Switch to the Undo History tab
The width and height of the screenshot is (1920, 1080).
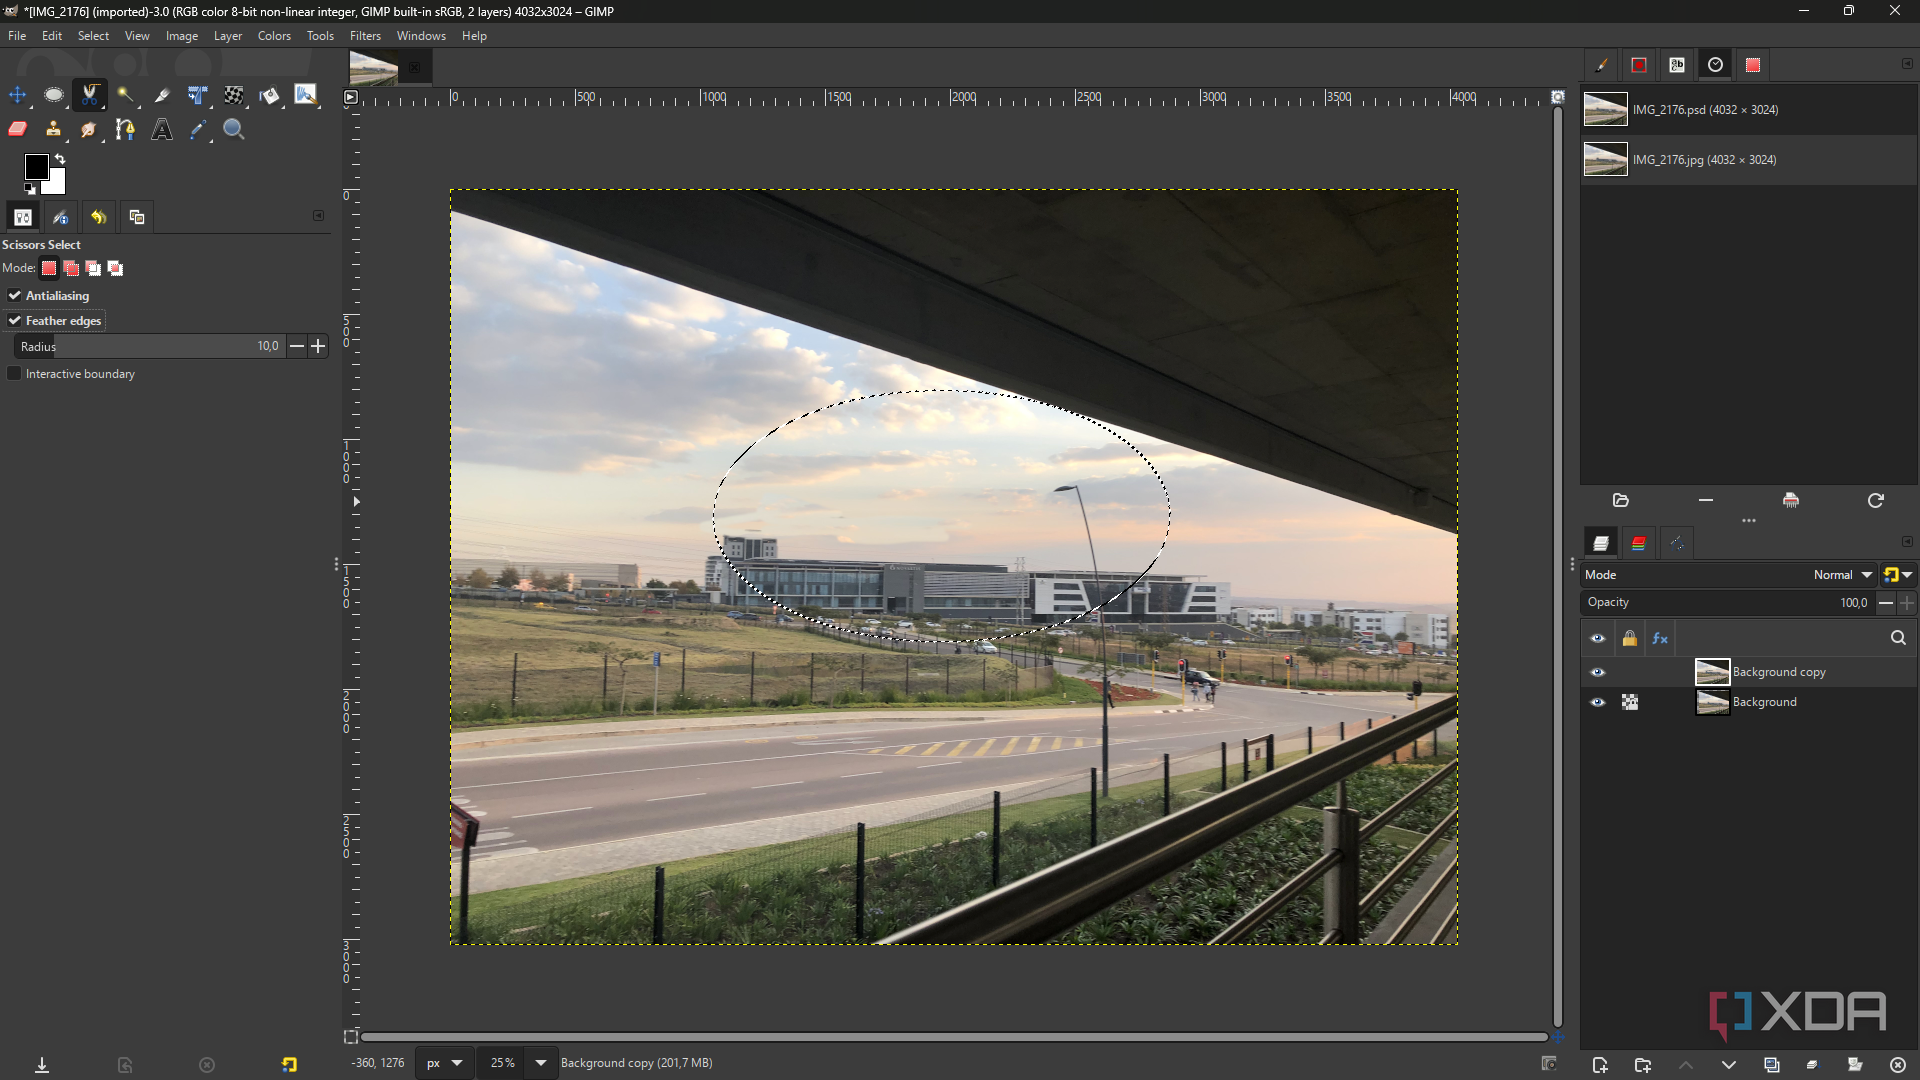(x=98, y=217)
